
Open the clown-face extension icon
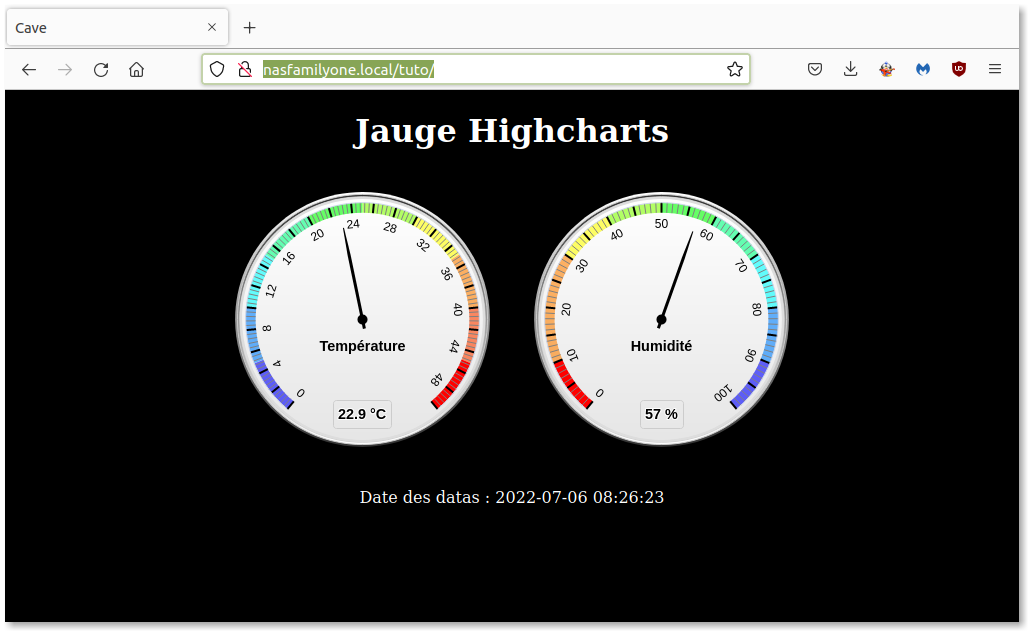click(x=886, y=69)
